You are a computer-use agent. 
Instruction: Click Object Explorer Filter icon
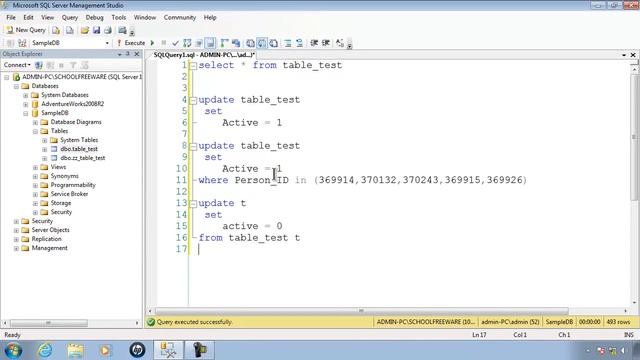(73, 65)
